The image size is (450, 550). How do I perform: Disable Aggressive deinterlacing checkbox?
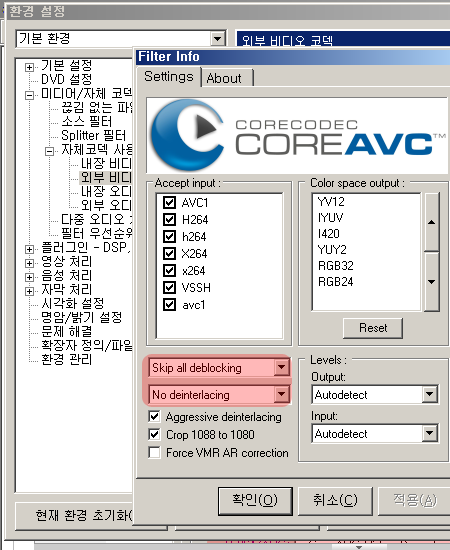[154, 417]
